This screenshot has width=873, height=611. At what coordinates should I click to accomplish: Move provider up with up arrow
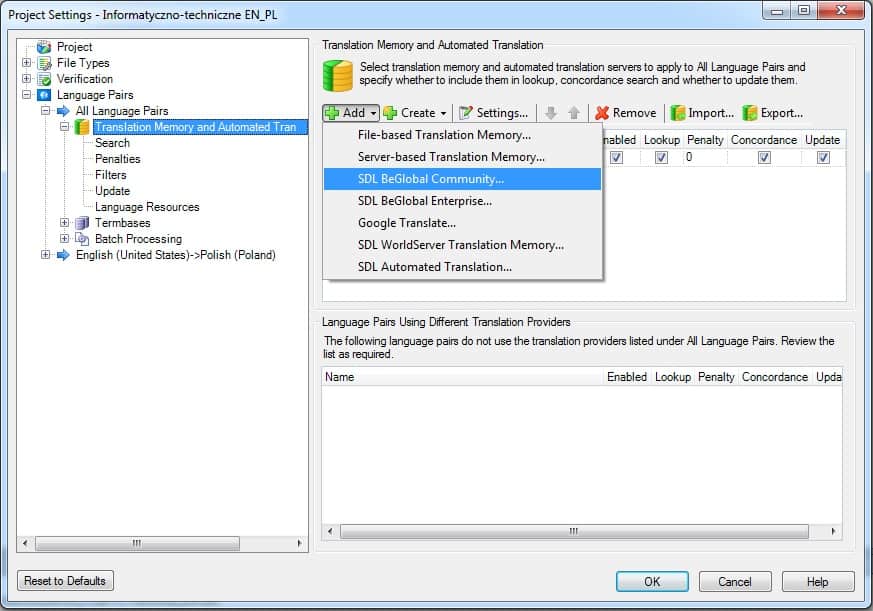coord(574,113)
